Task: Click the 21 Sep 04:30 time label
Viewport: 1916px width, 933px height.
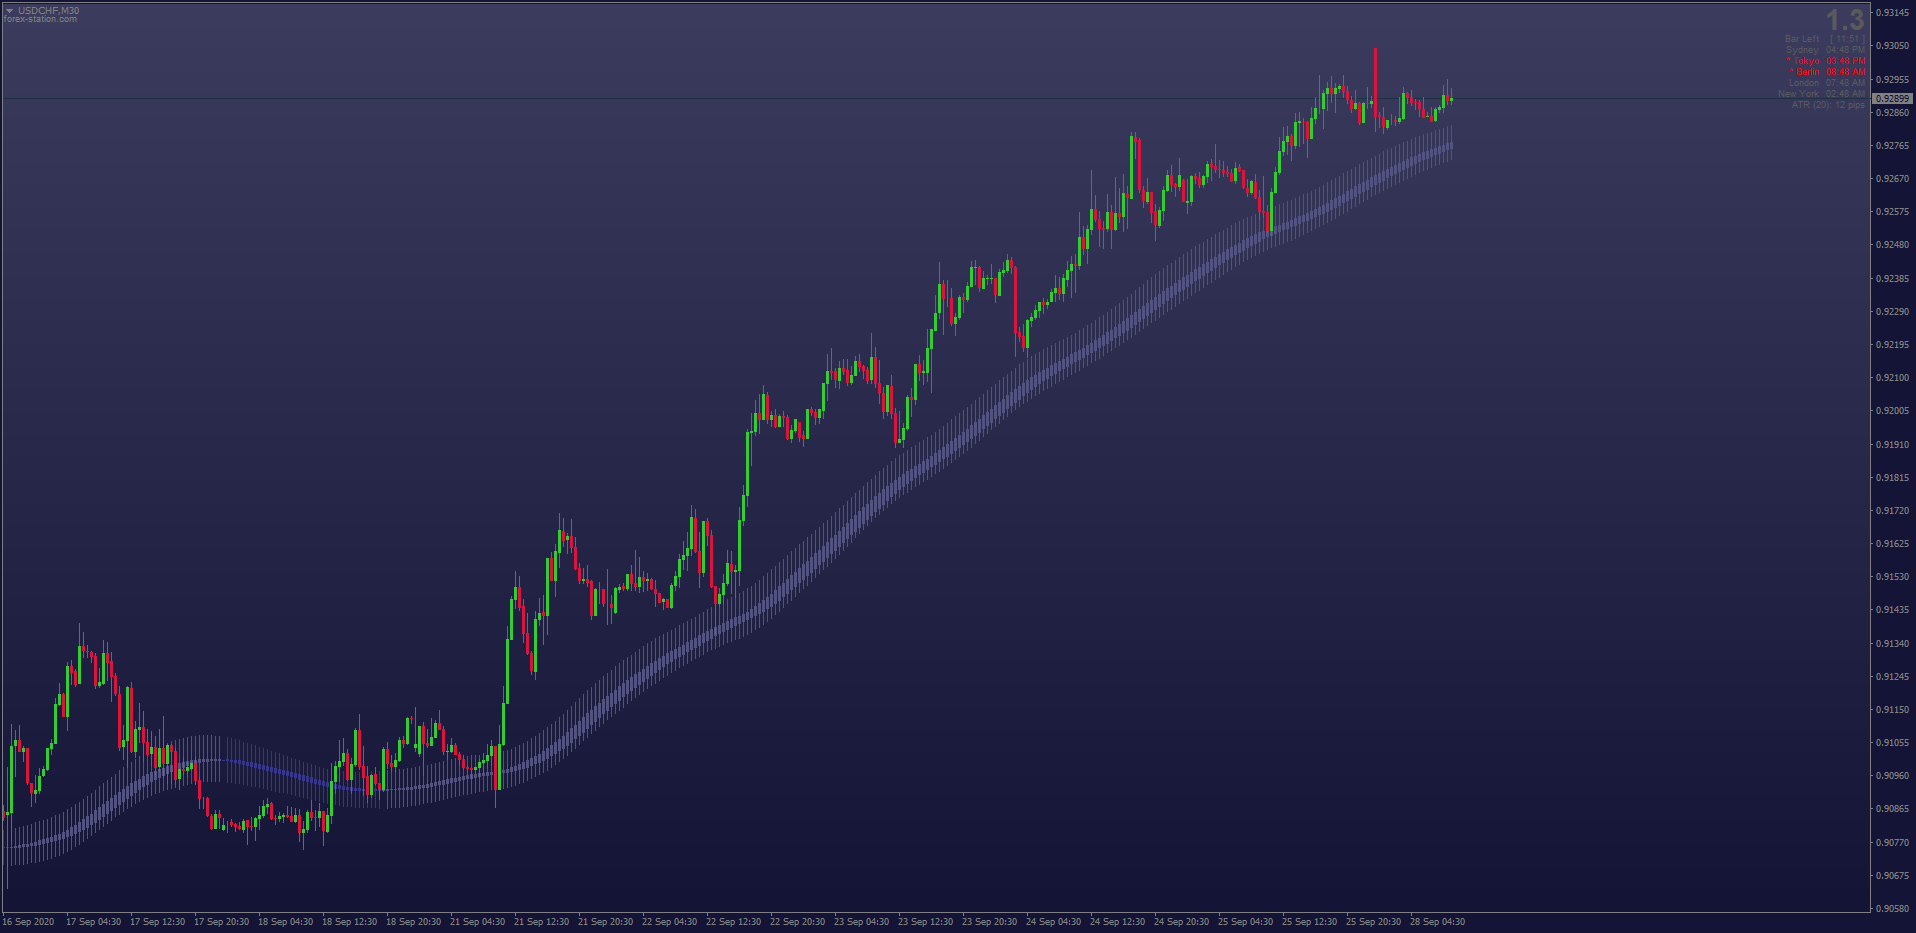Action: [x=478, y=922]
